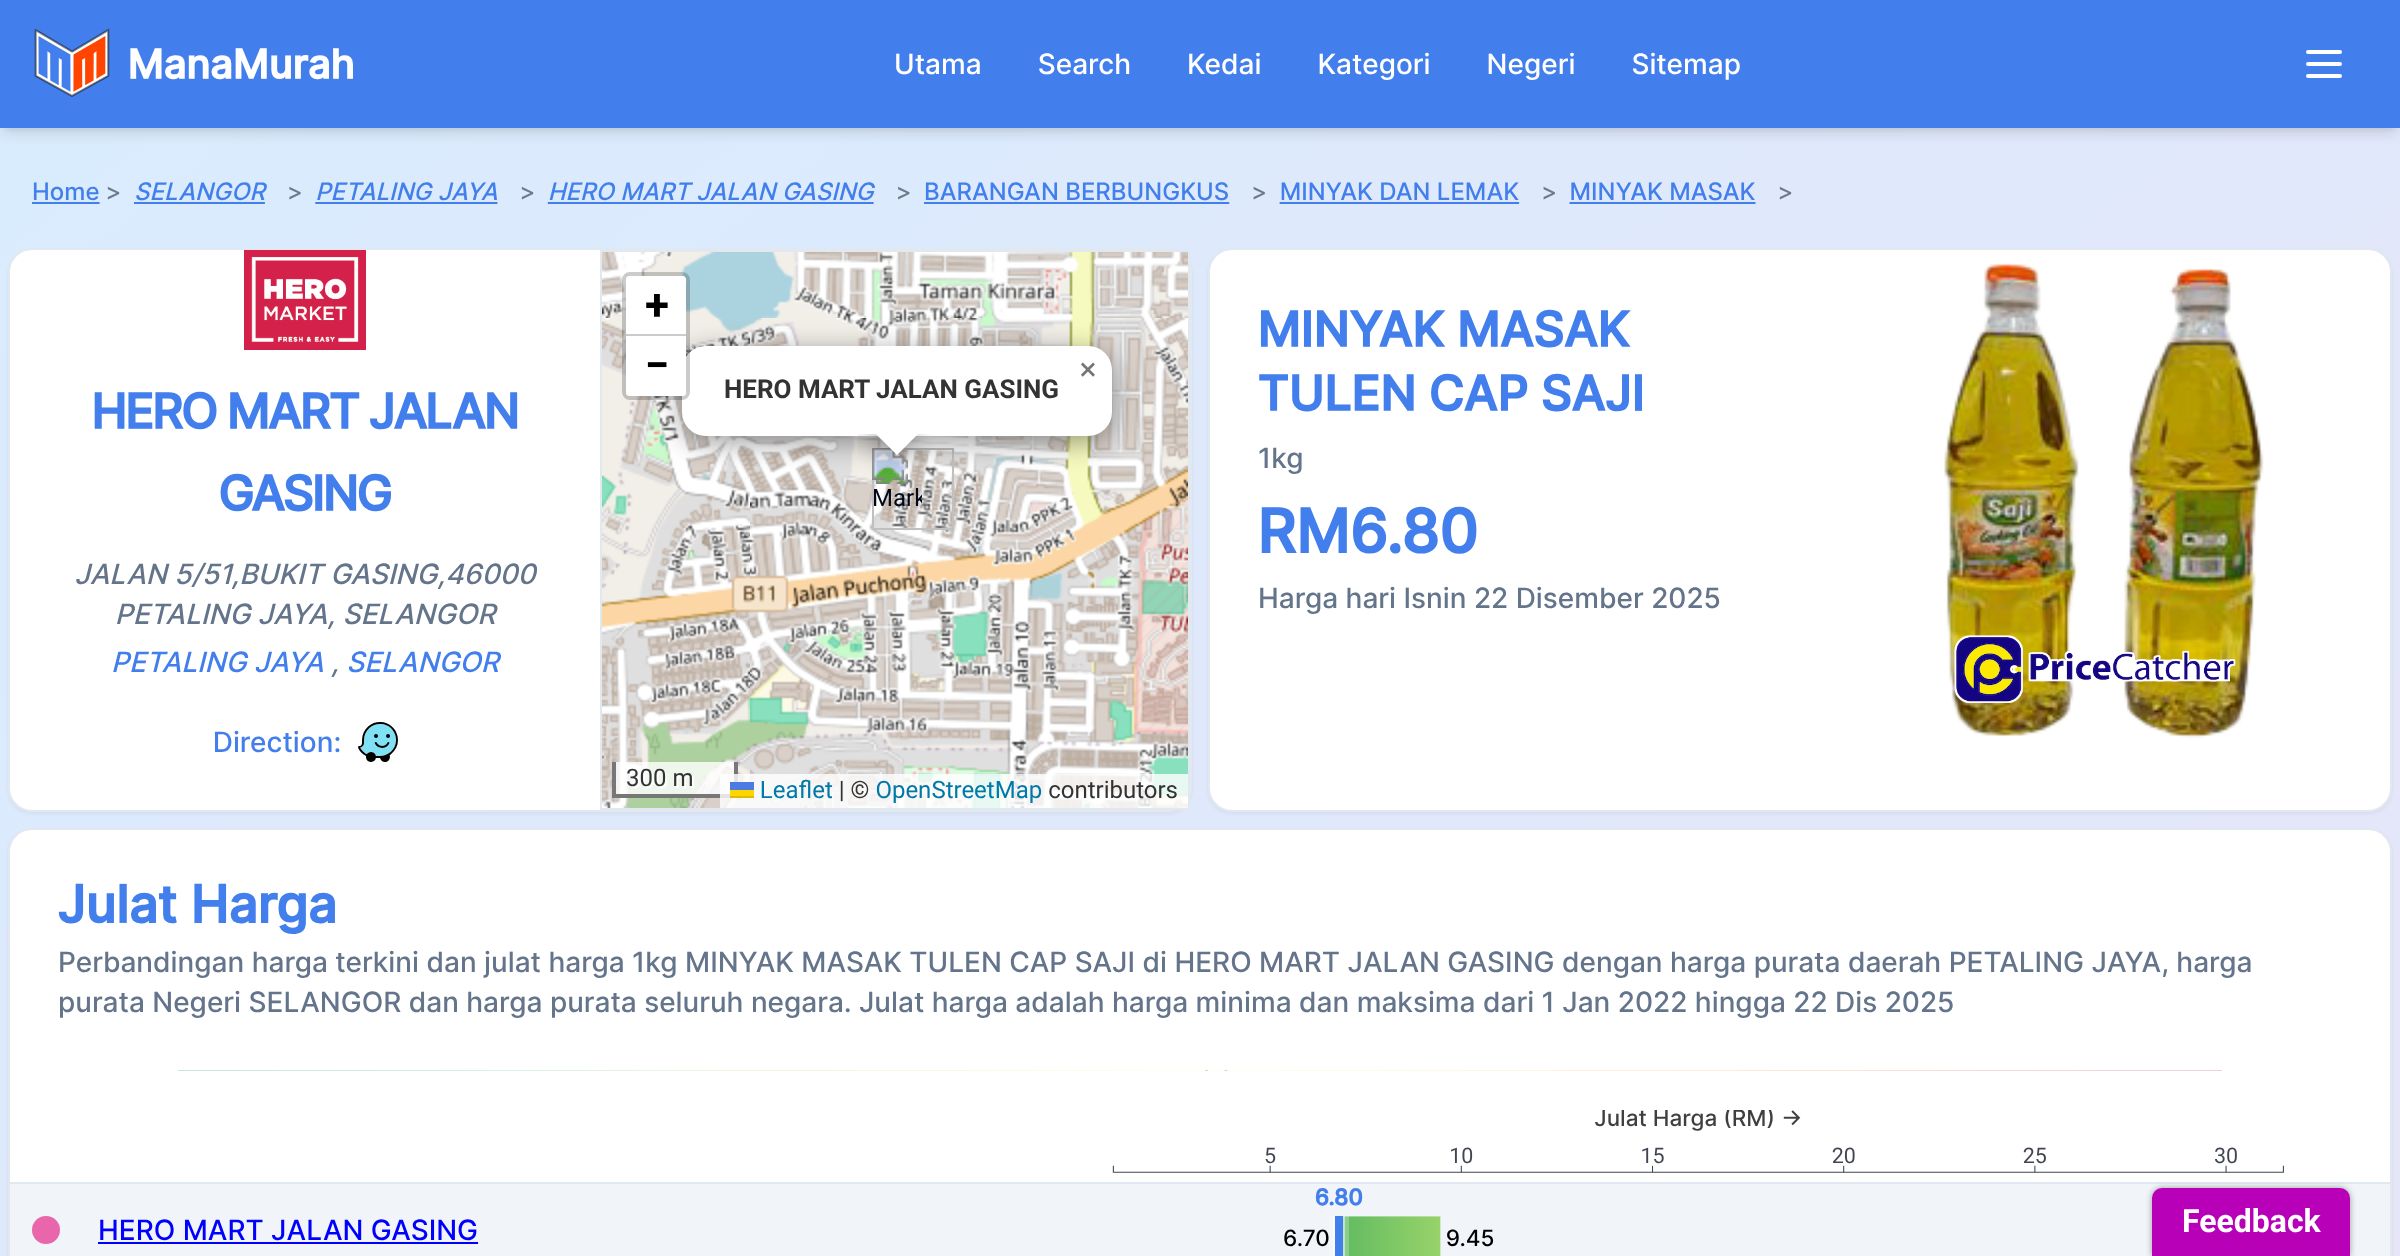
Task: Click the cooking oil product image
Action: click(2098, 500)
